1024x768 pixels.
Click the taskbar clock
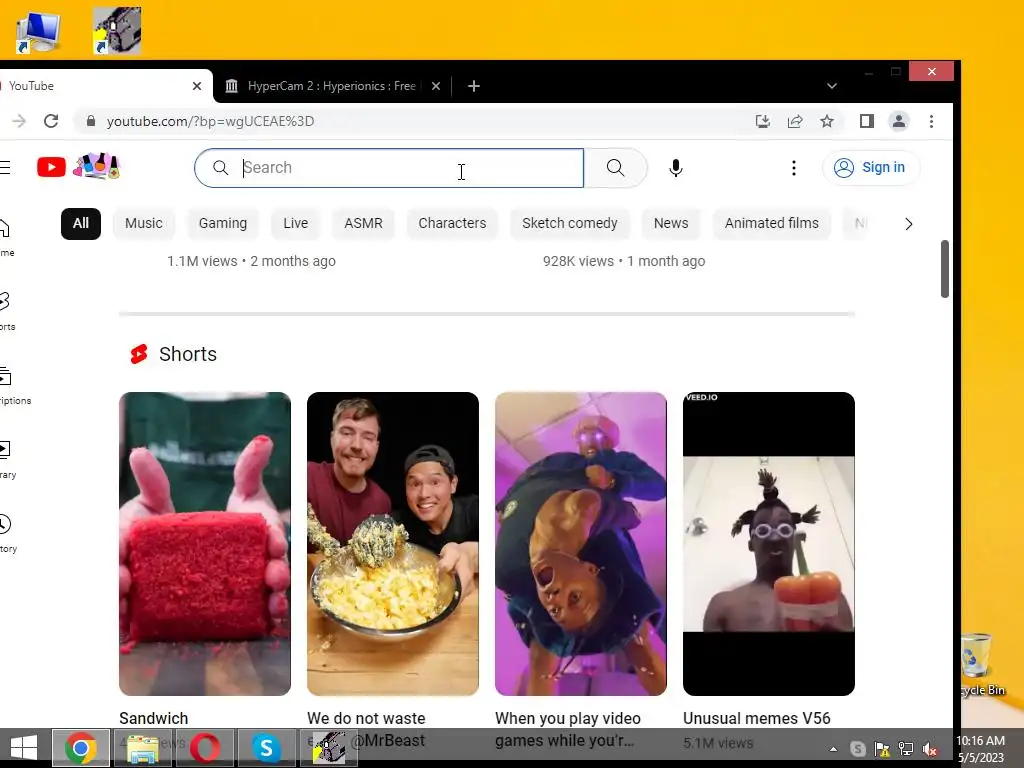[x=981, y=749]
